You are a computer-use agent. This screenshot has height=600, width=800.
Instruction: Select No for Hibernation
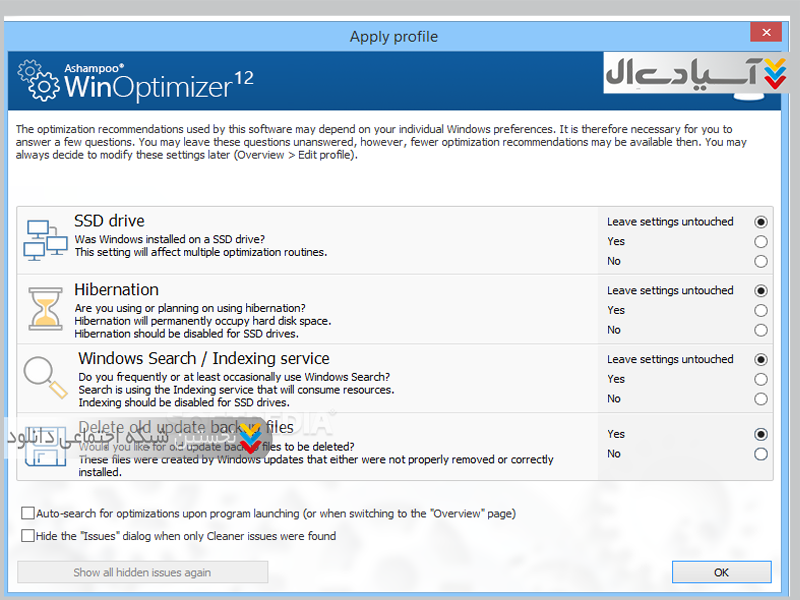tap(761, 330)
